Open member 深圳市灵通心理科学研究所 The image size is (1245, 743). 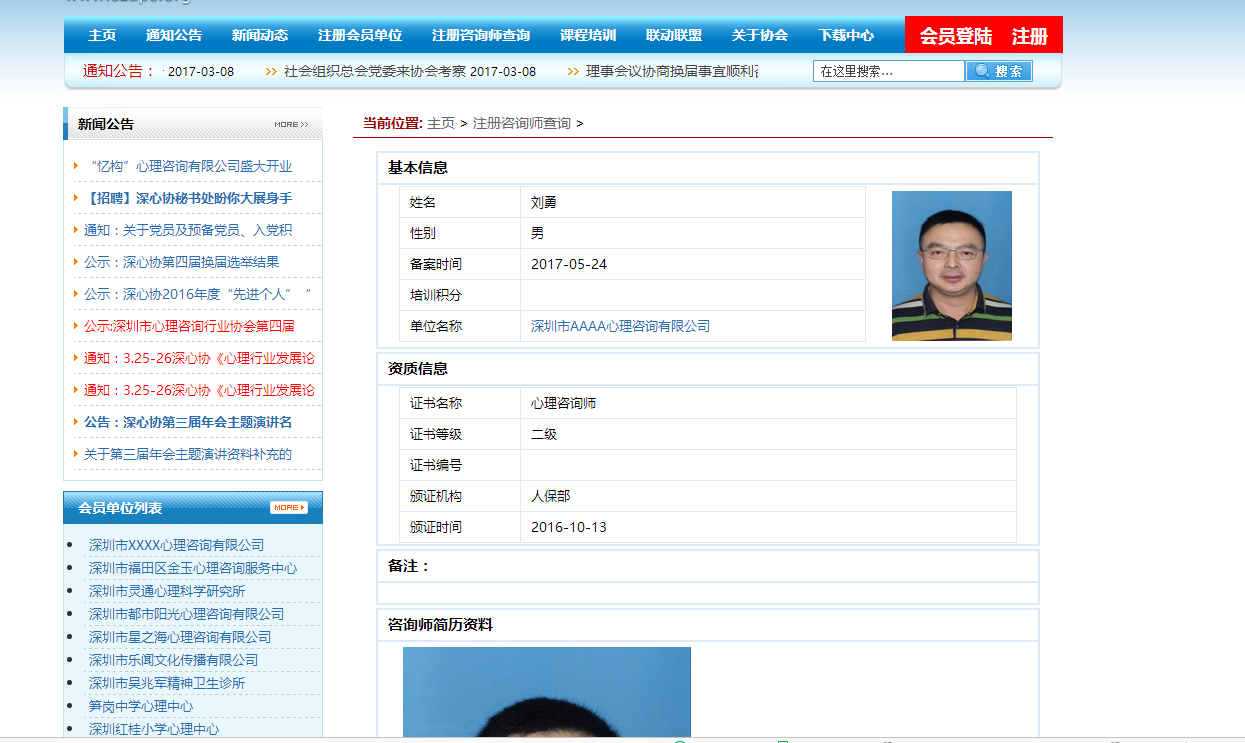(x=167, y=591)
